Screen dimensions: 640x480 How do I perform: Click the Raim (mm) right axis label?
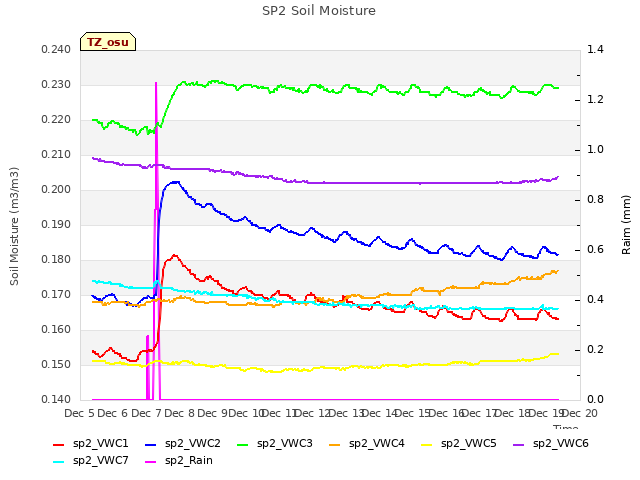626,225
